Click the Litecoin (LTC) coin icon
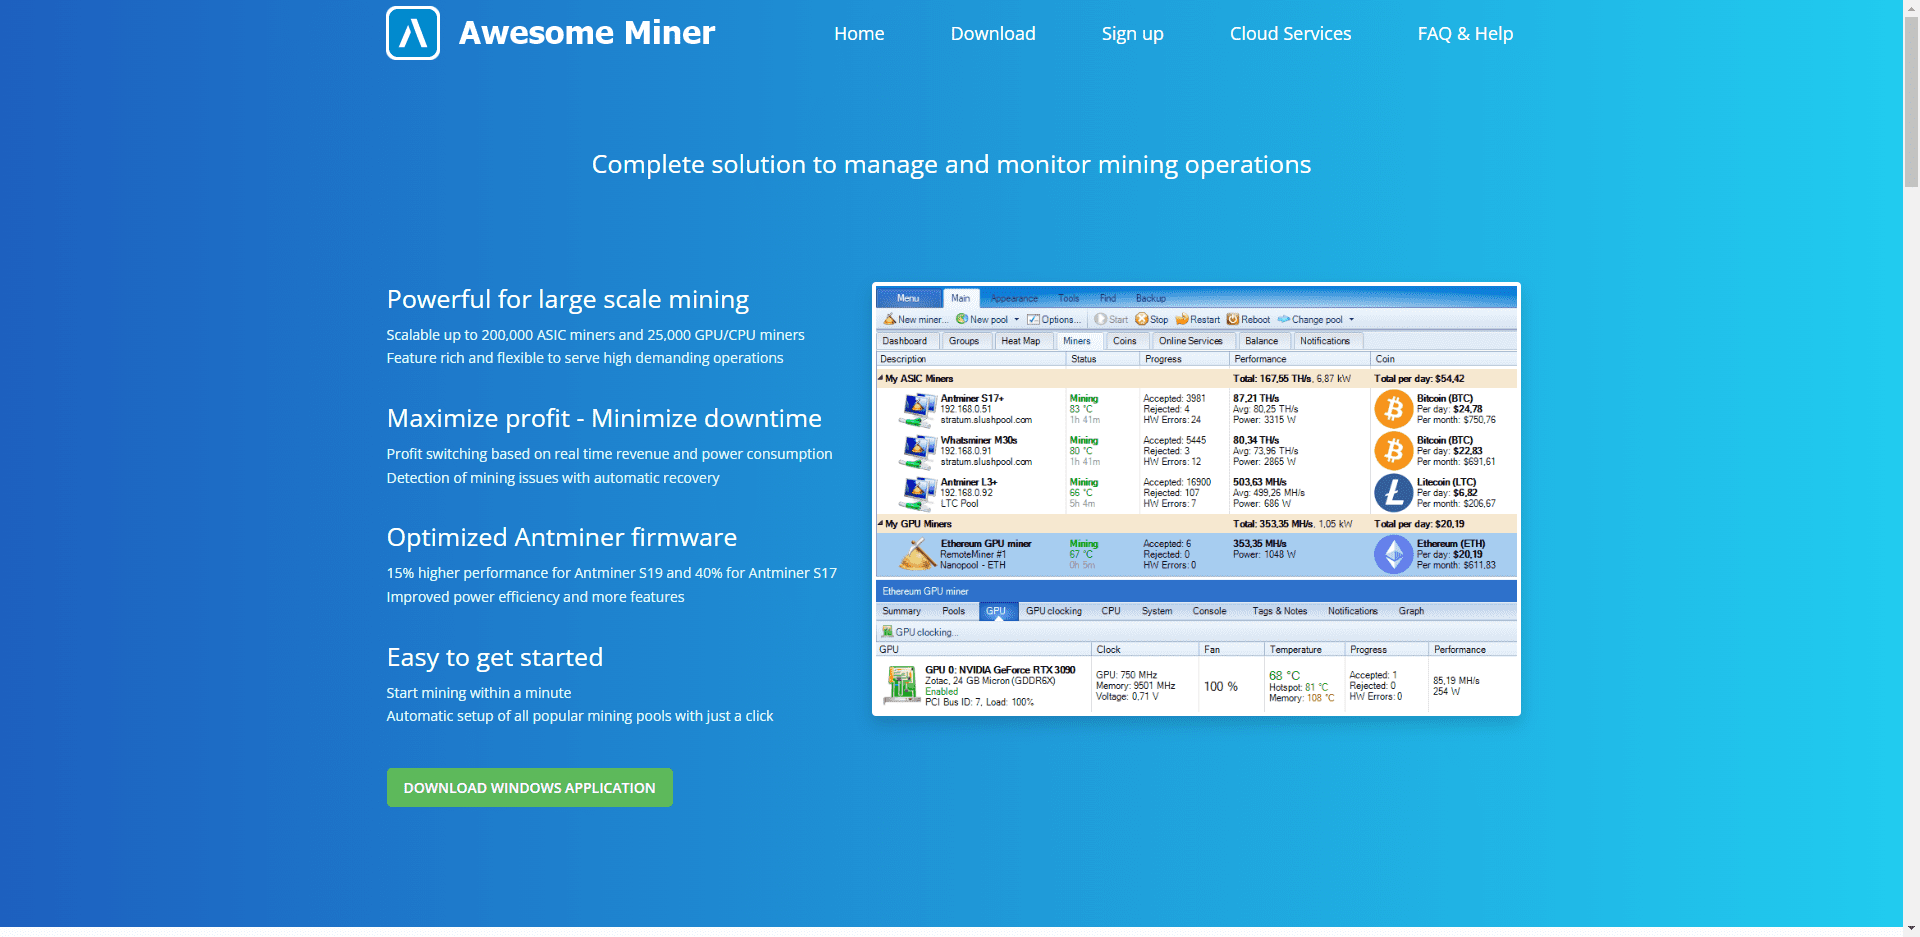Image resolution: width=1920 pixels, height=937 pixels. pos(1393,493)
